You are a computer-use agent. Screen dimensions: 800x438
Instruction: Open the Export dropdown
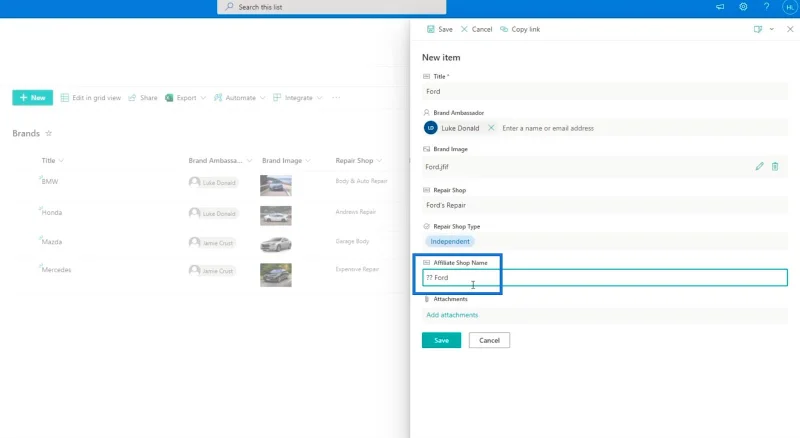coord(186,98)
